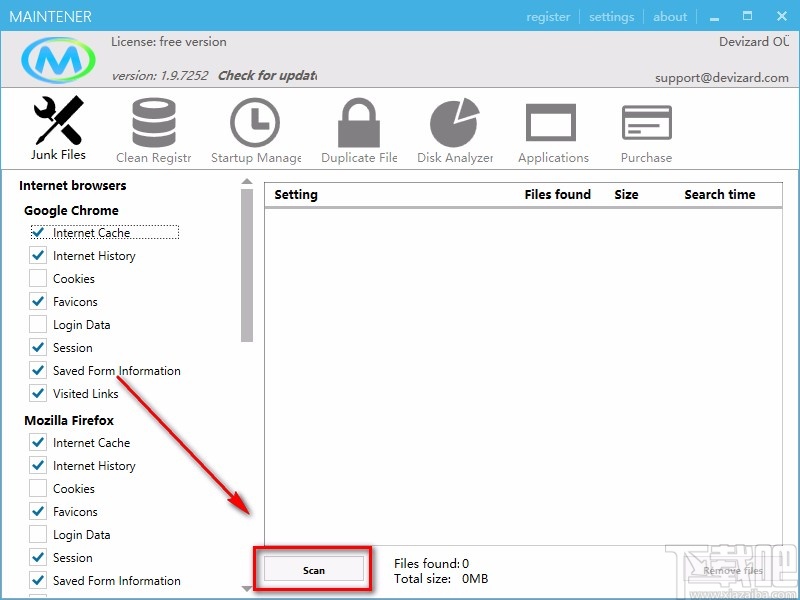Toggle Firefox Internet Cache checkbox
Screen dimensions: 800x600
[38, 442]
